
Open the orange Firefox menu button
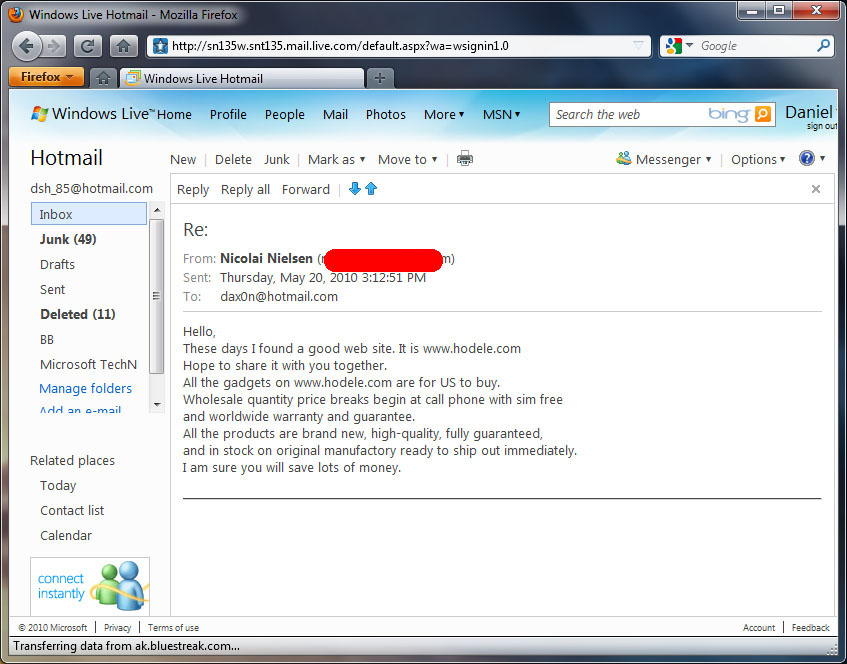click(46, 77)
